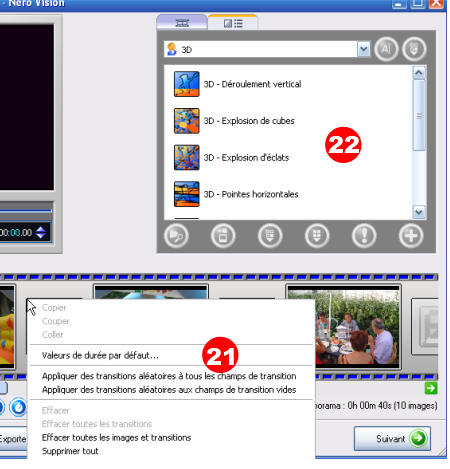
Task: Click the green arrow icon at filmstrip end
Action: tap(431, 388)
